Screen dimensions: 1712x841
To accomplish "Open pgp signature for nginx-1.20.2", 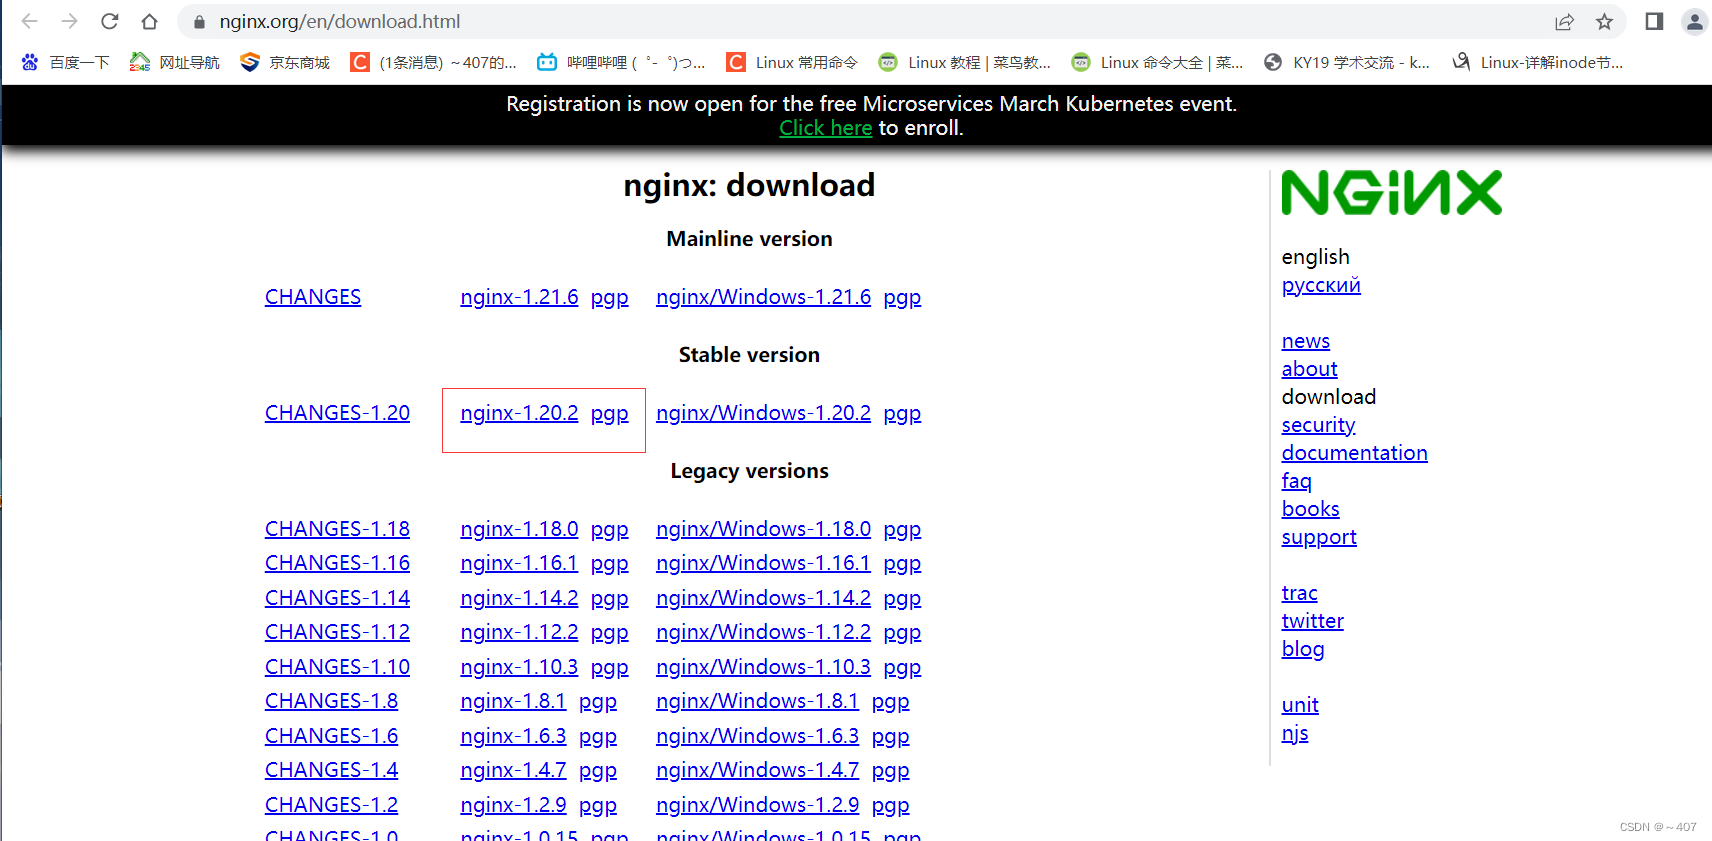I will pos(609,414).
